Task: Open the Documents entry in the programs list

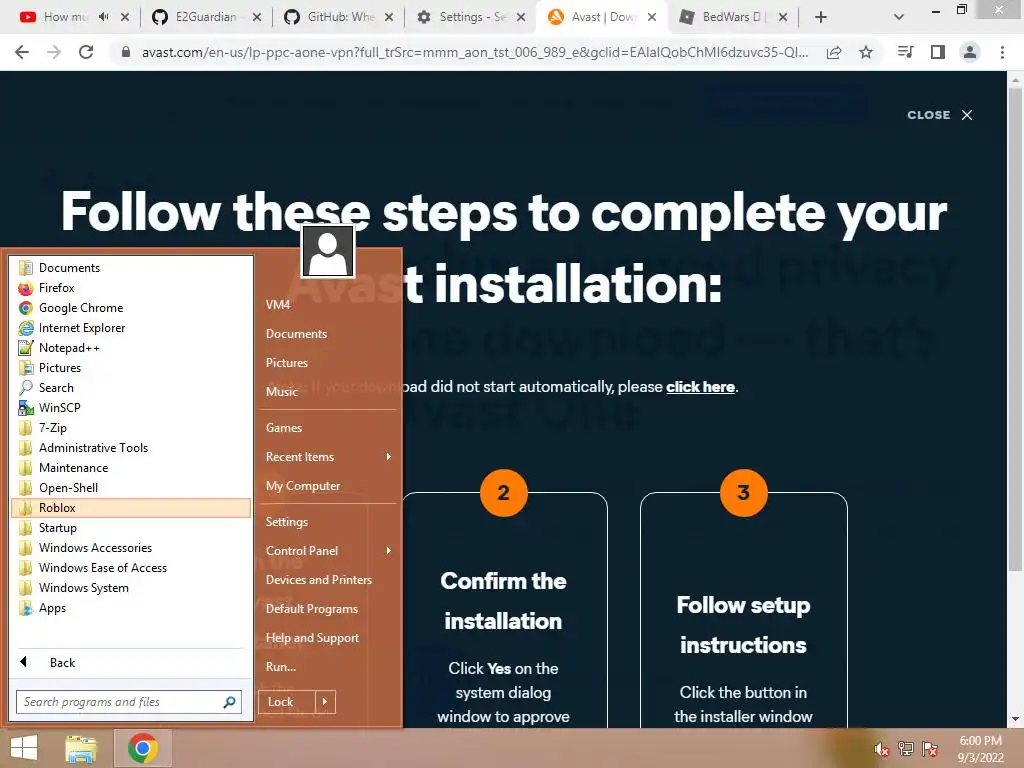Action: click(x=131, y=268)
